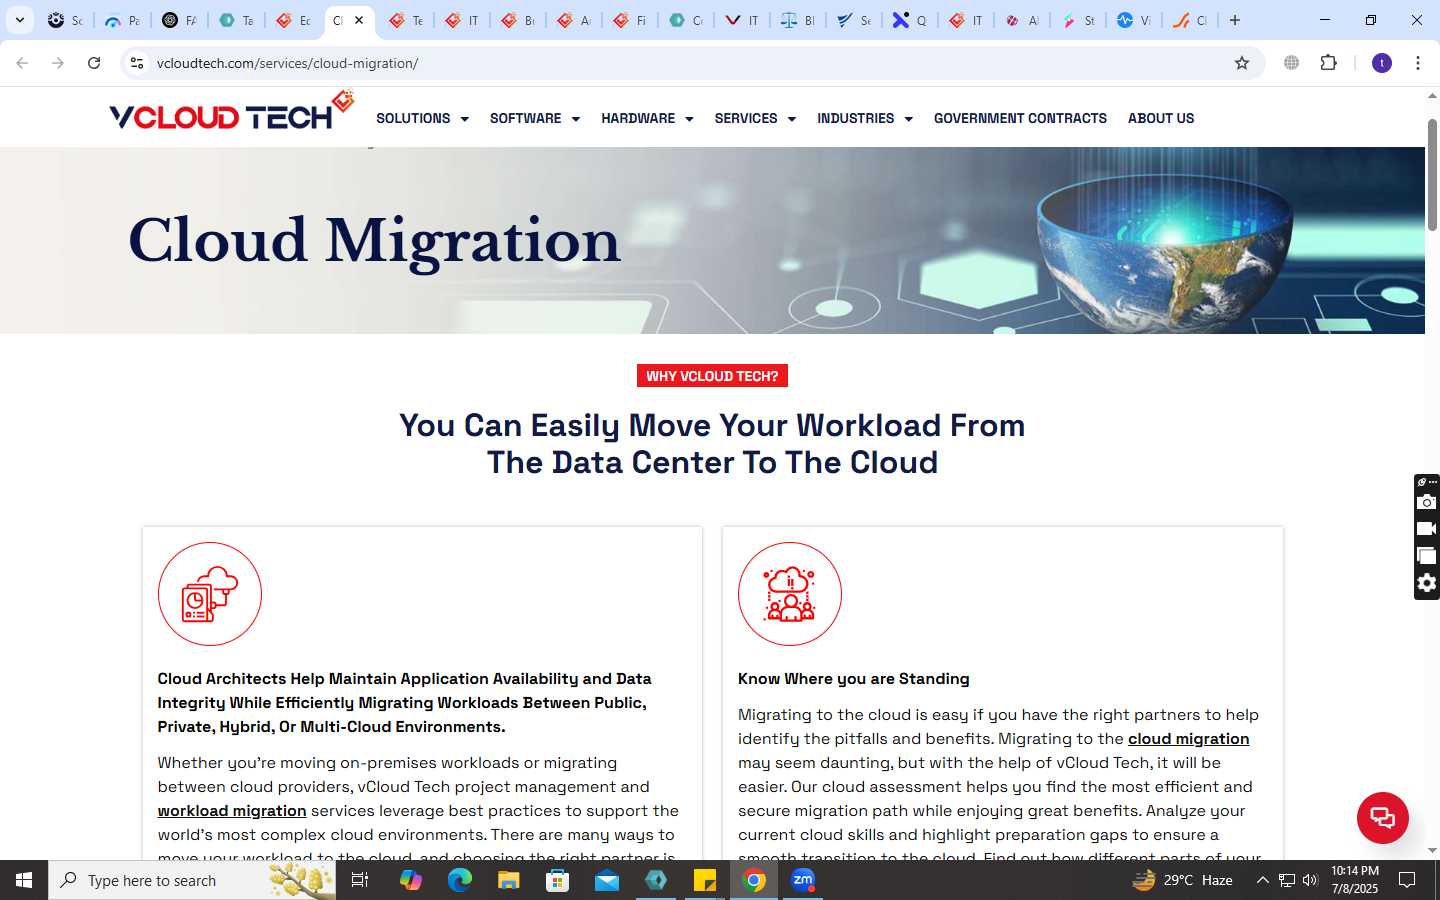1440x900 pixels.
Task: Open the Chrome profile avatar
Action: pos(1382,63)
